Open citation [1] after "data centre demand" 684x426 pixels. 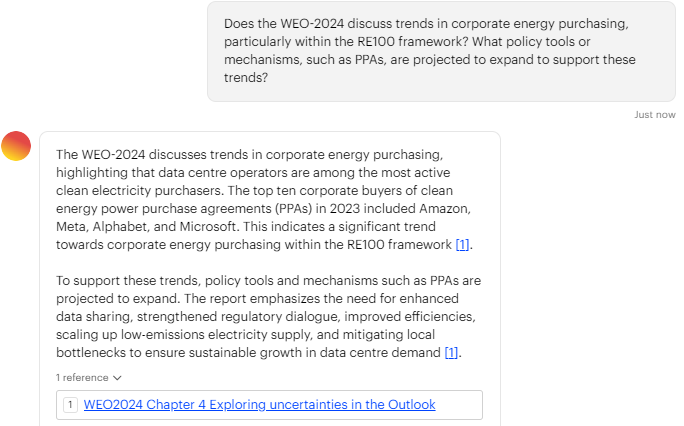coord(451,353)
